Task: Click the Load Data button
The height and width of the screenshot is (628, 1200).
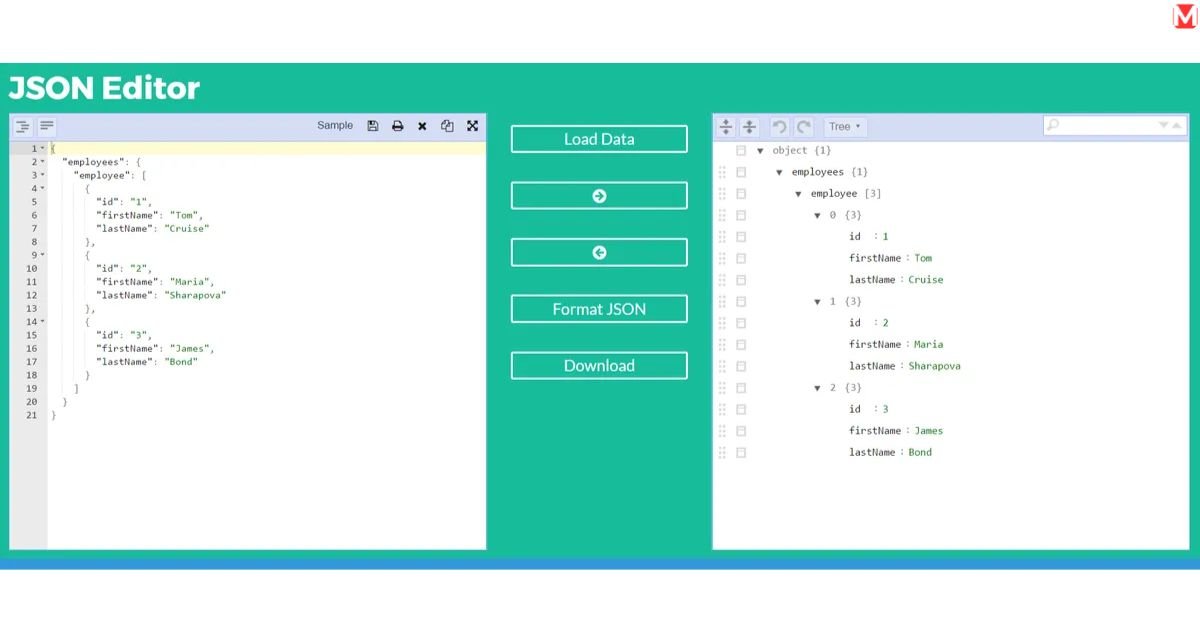Action: [x=599, y=139]
